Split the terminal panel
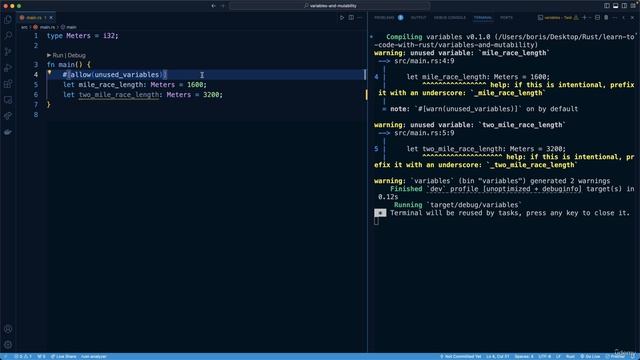640x360 pixels. pyautogui.click(x=597, y=18)
